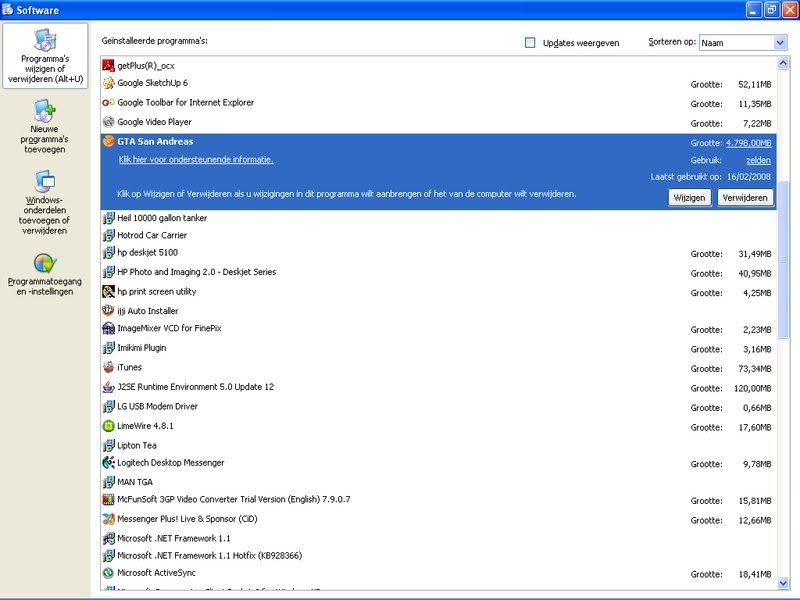Click the LG USB Modem Driver icon
Viewport: 800px width, 600px height.
coord(108,406)
